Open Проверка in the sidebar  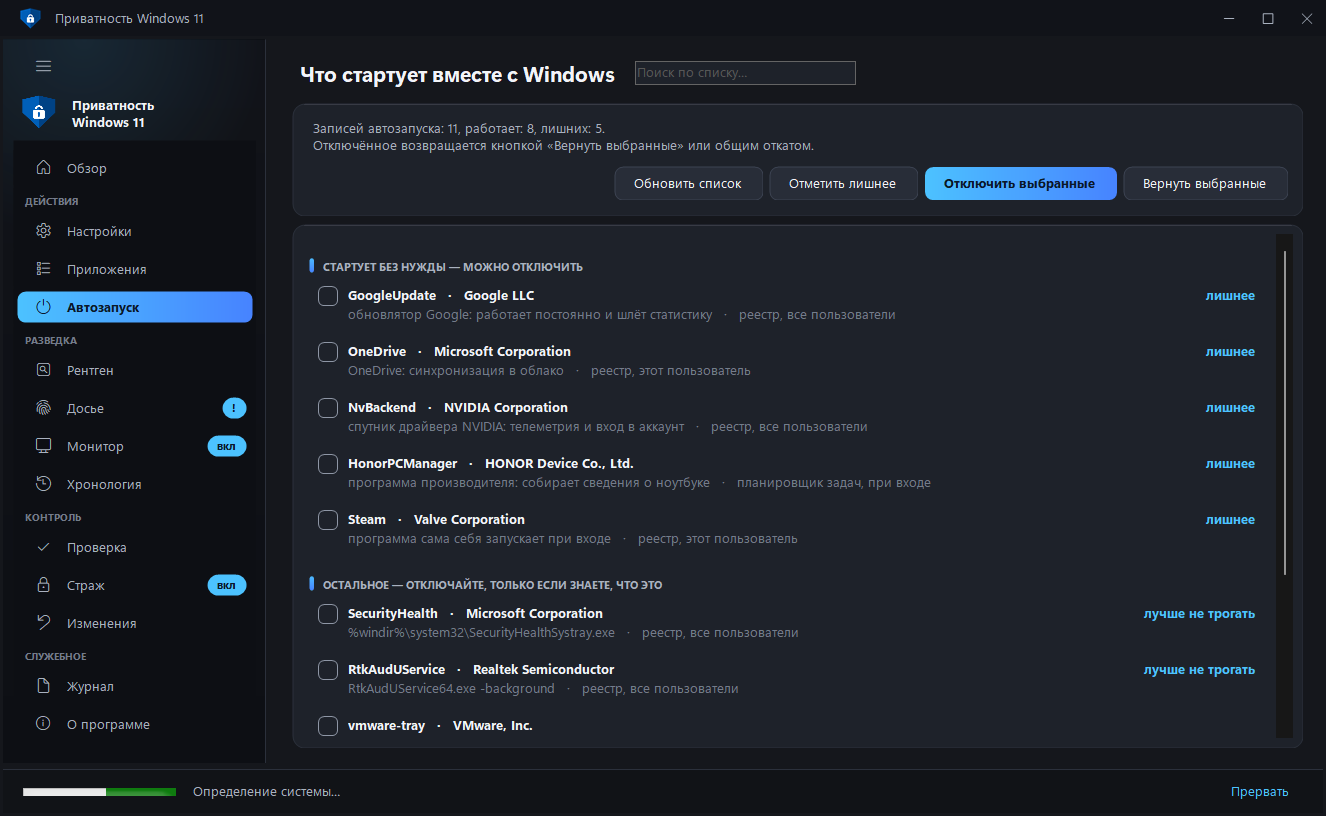coord(135,547)
